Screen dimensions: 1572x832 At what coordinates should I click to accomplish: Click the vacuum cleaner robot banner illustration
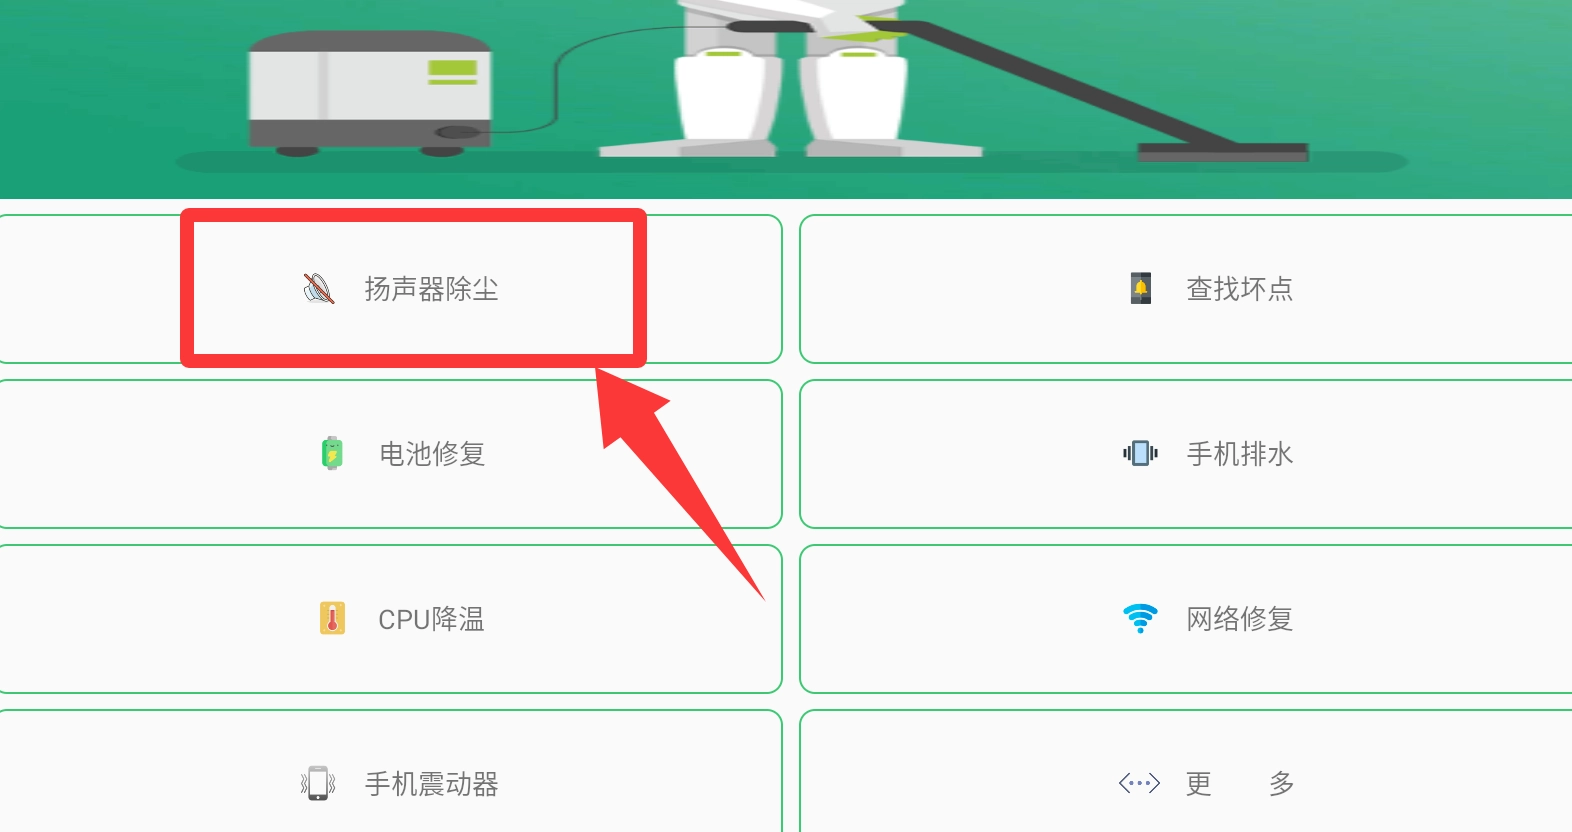point(786,99)
